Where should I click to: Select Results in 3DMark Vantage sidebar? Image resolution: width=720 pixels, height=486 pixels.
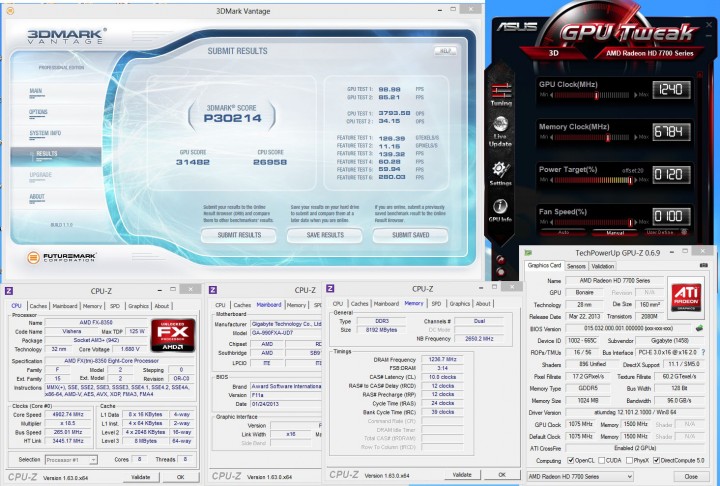(x=56, y=156)
